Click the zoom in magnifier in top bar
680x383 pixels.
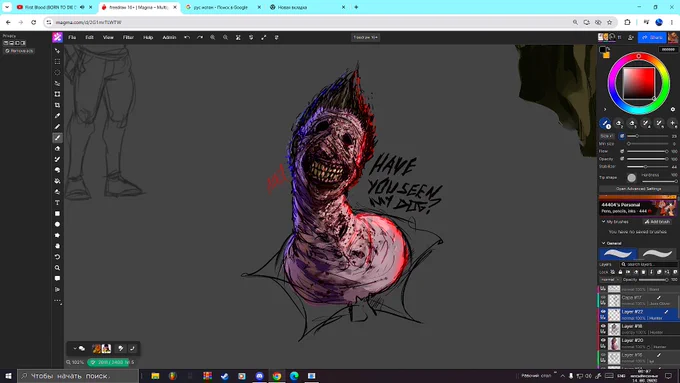click(x=212, y=37)
